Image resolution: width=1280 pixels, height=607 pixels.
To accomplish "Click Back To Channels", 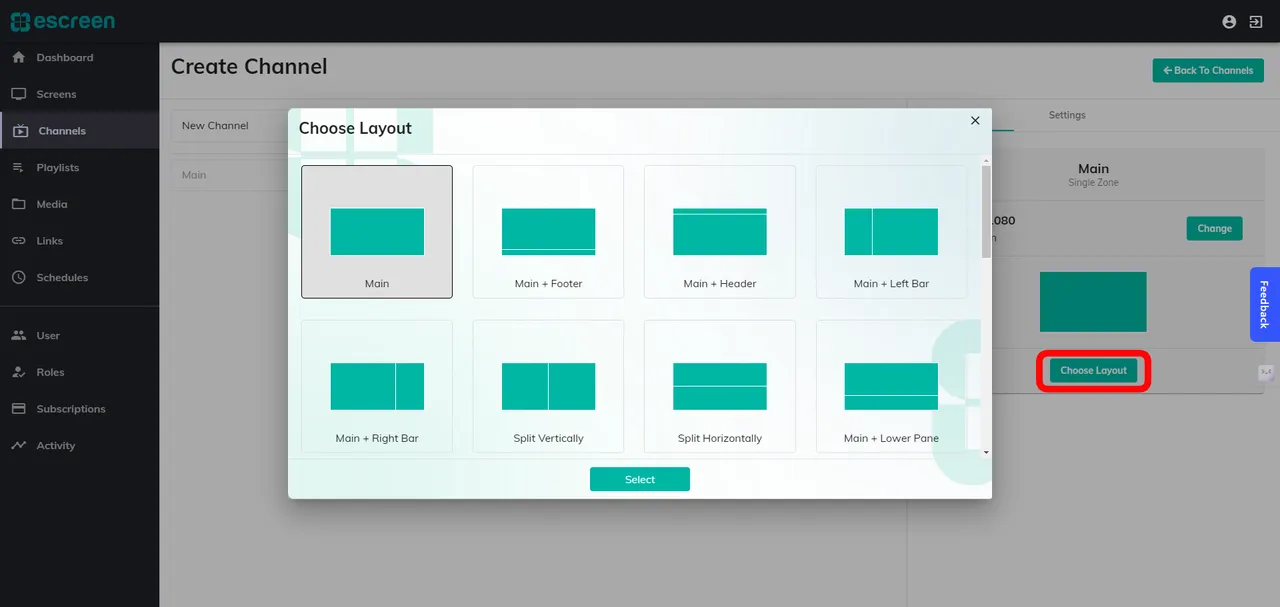I will 1207,70.
